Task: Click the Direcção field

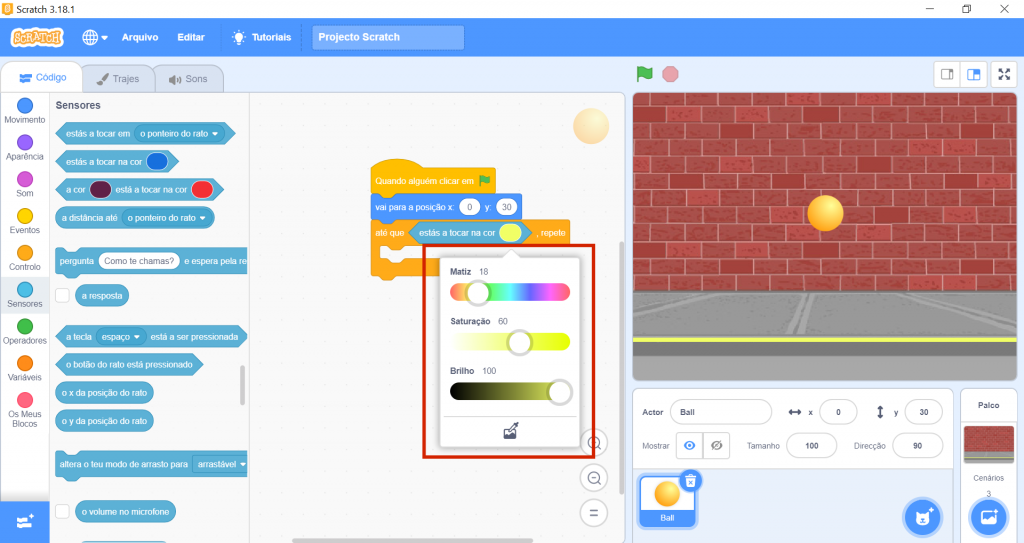Action: [918, 446]
